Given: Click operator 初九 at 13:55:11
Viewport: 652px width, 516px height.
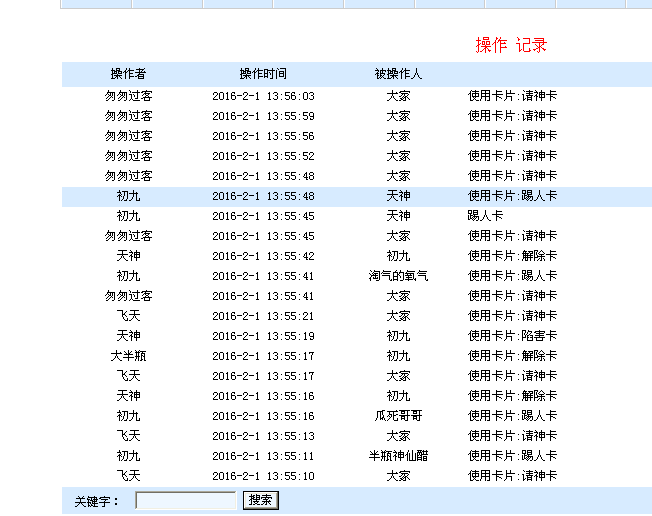Looking at the screenshot, I should pos(128,456).
